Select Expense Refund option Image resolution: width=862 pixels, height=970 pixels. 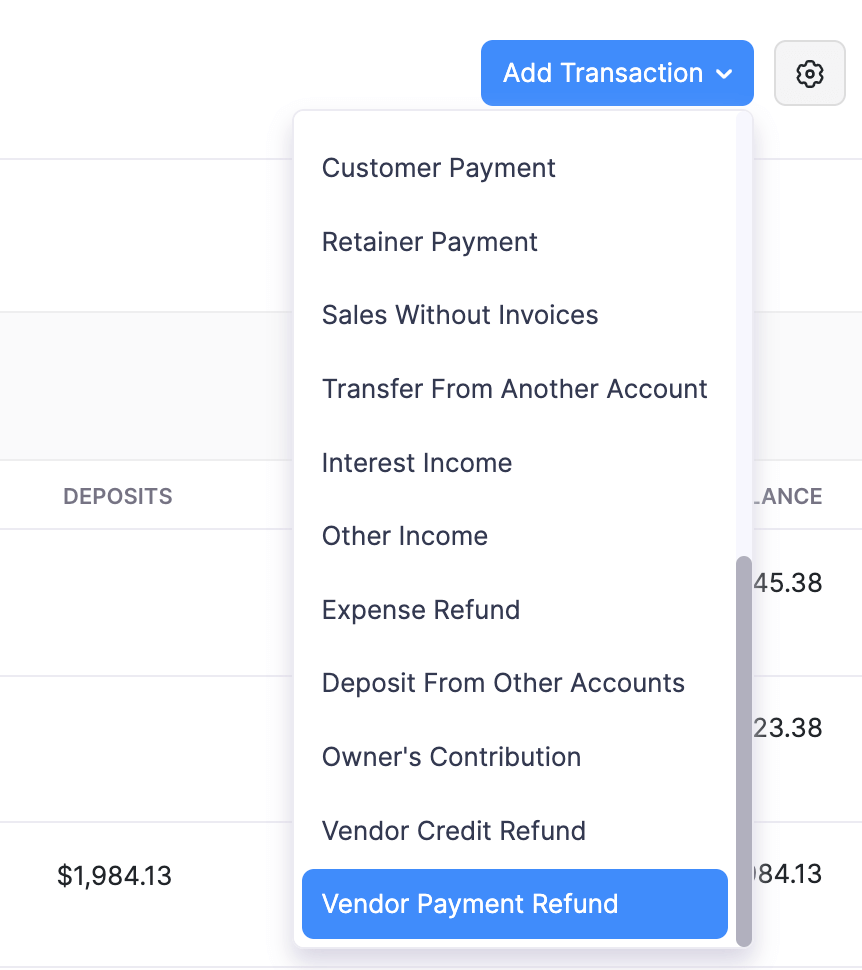tap(420, 610)
